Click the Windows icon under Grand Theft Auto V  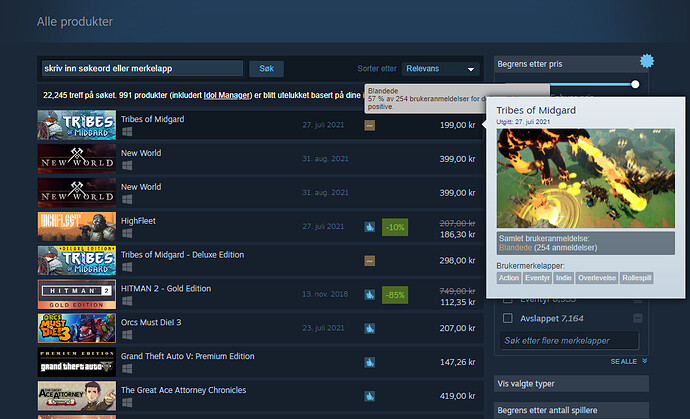pos(127,369)
